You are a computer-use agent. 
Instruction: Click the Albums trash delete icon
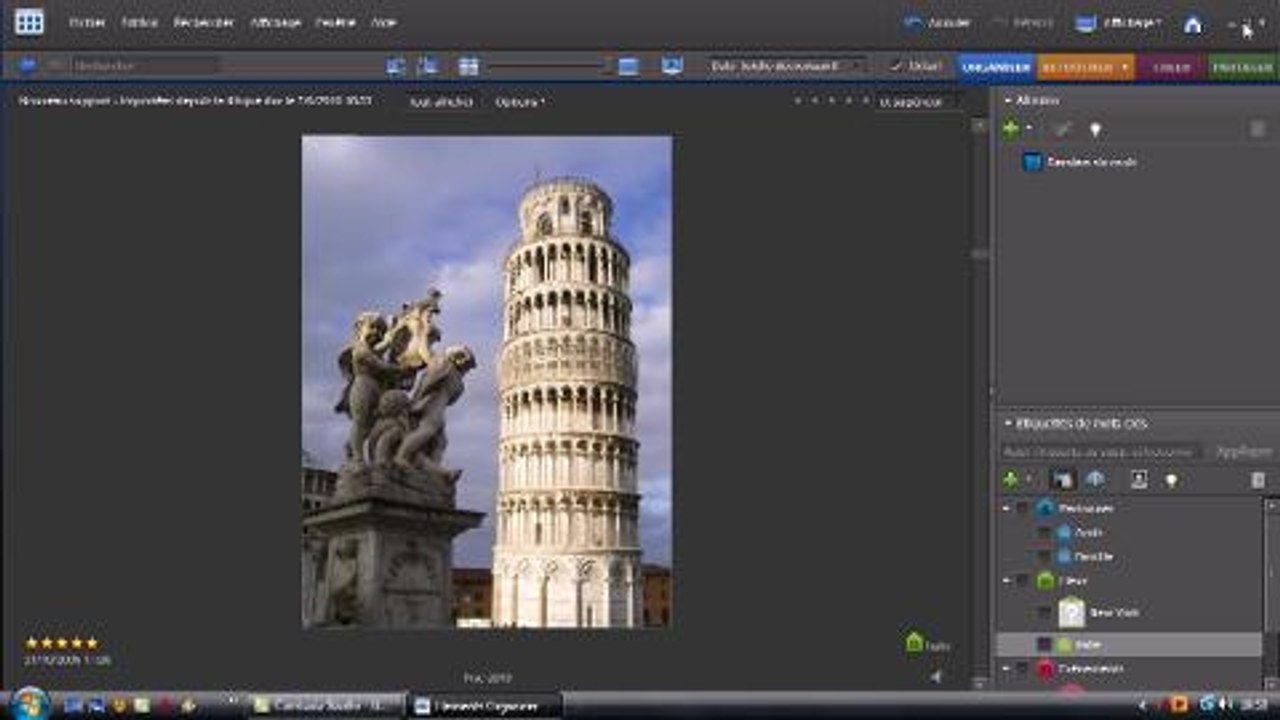1258,129
